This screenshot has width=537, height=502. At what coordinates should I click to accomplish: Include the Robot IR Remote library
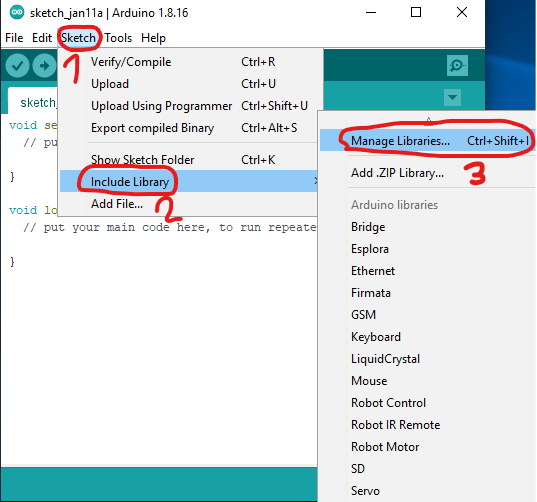[x=427, y=425]
